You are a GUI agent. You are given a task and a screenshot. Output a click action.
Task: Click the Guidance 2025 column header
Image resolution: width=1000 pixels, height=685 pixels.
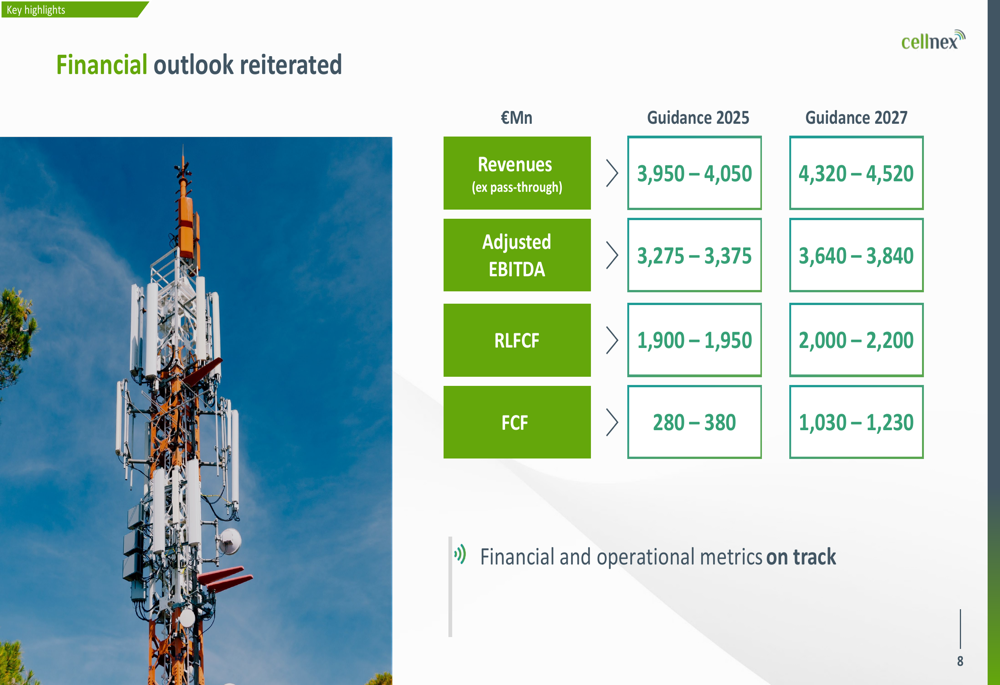coord(698,117)
